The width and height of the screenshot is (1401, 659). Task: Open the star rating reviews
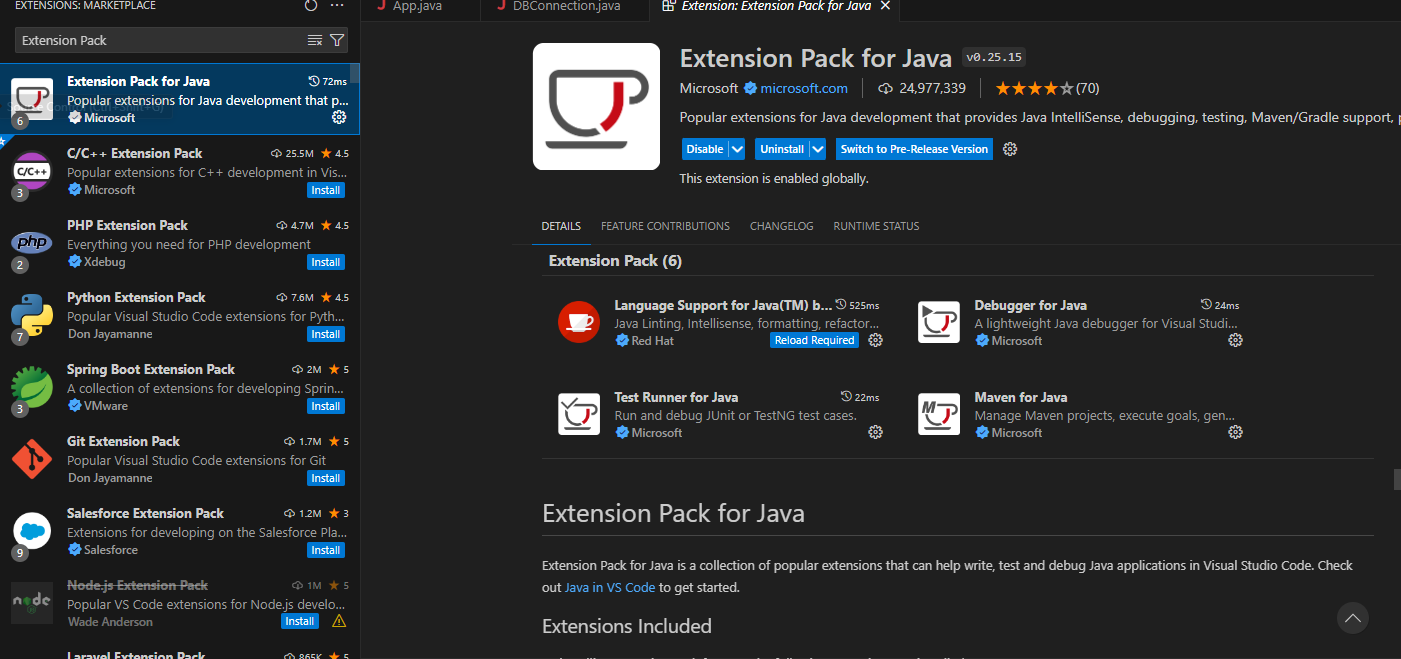pyautogui.click(x=1048, y=88)
